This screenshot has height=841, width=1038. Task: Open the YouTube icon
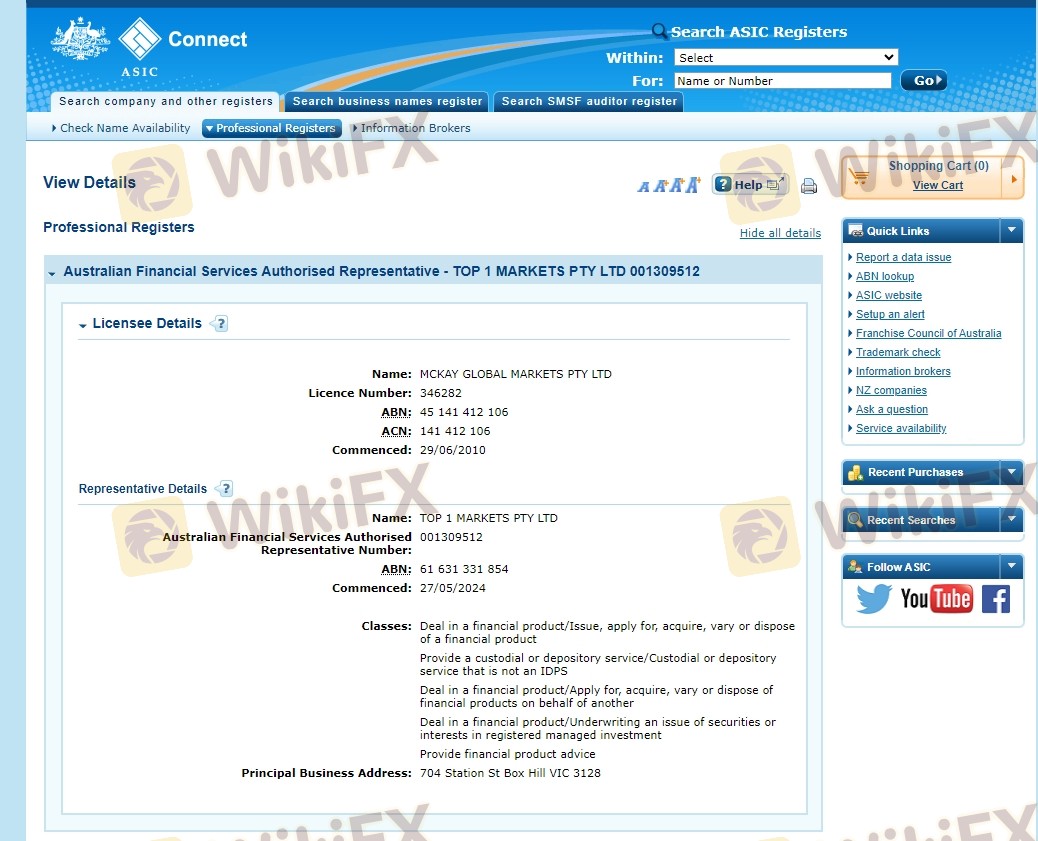coord(936,599)
